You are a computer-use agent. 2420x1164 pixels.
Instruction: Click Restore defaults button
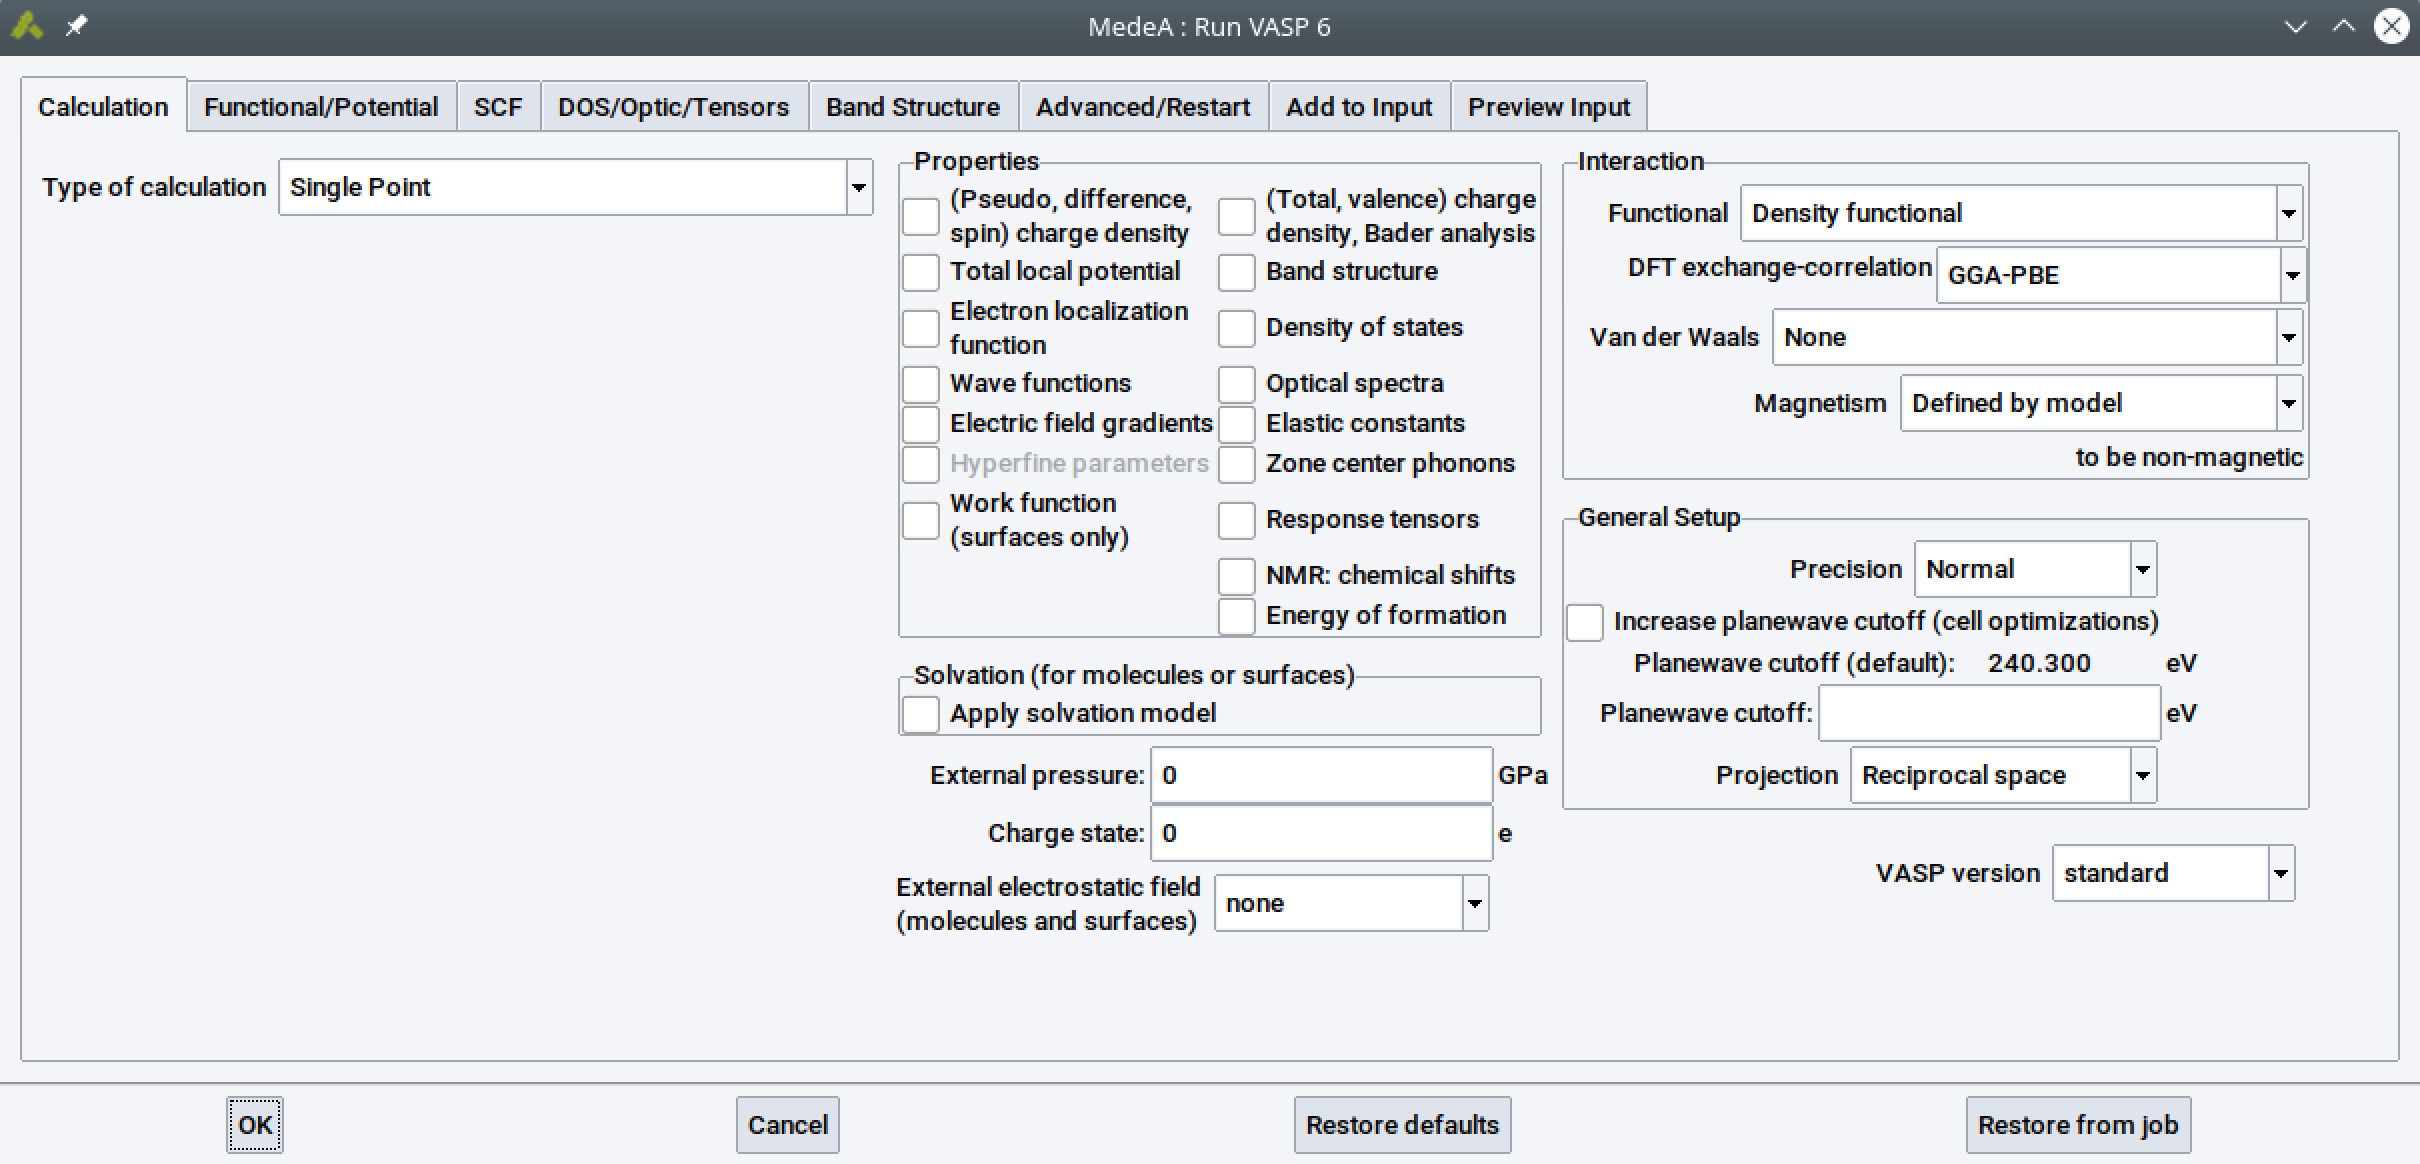pyautogui.click(x=1403, y=1125)
